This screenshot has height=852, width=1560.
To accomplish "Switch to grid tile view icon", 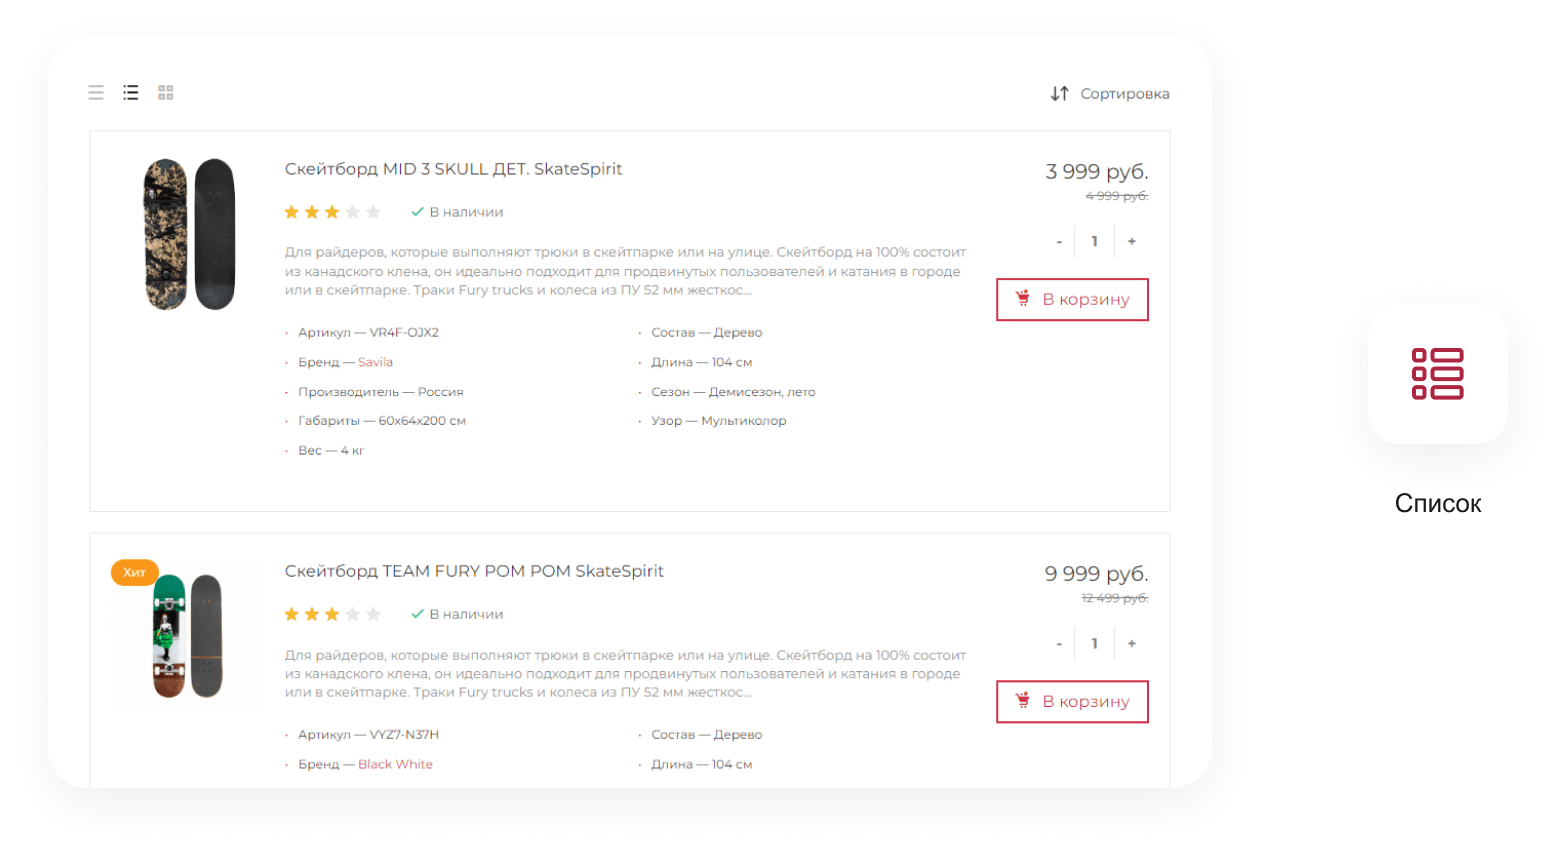I will [x=166, y=93].
